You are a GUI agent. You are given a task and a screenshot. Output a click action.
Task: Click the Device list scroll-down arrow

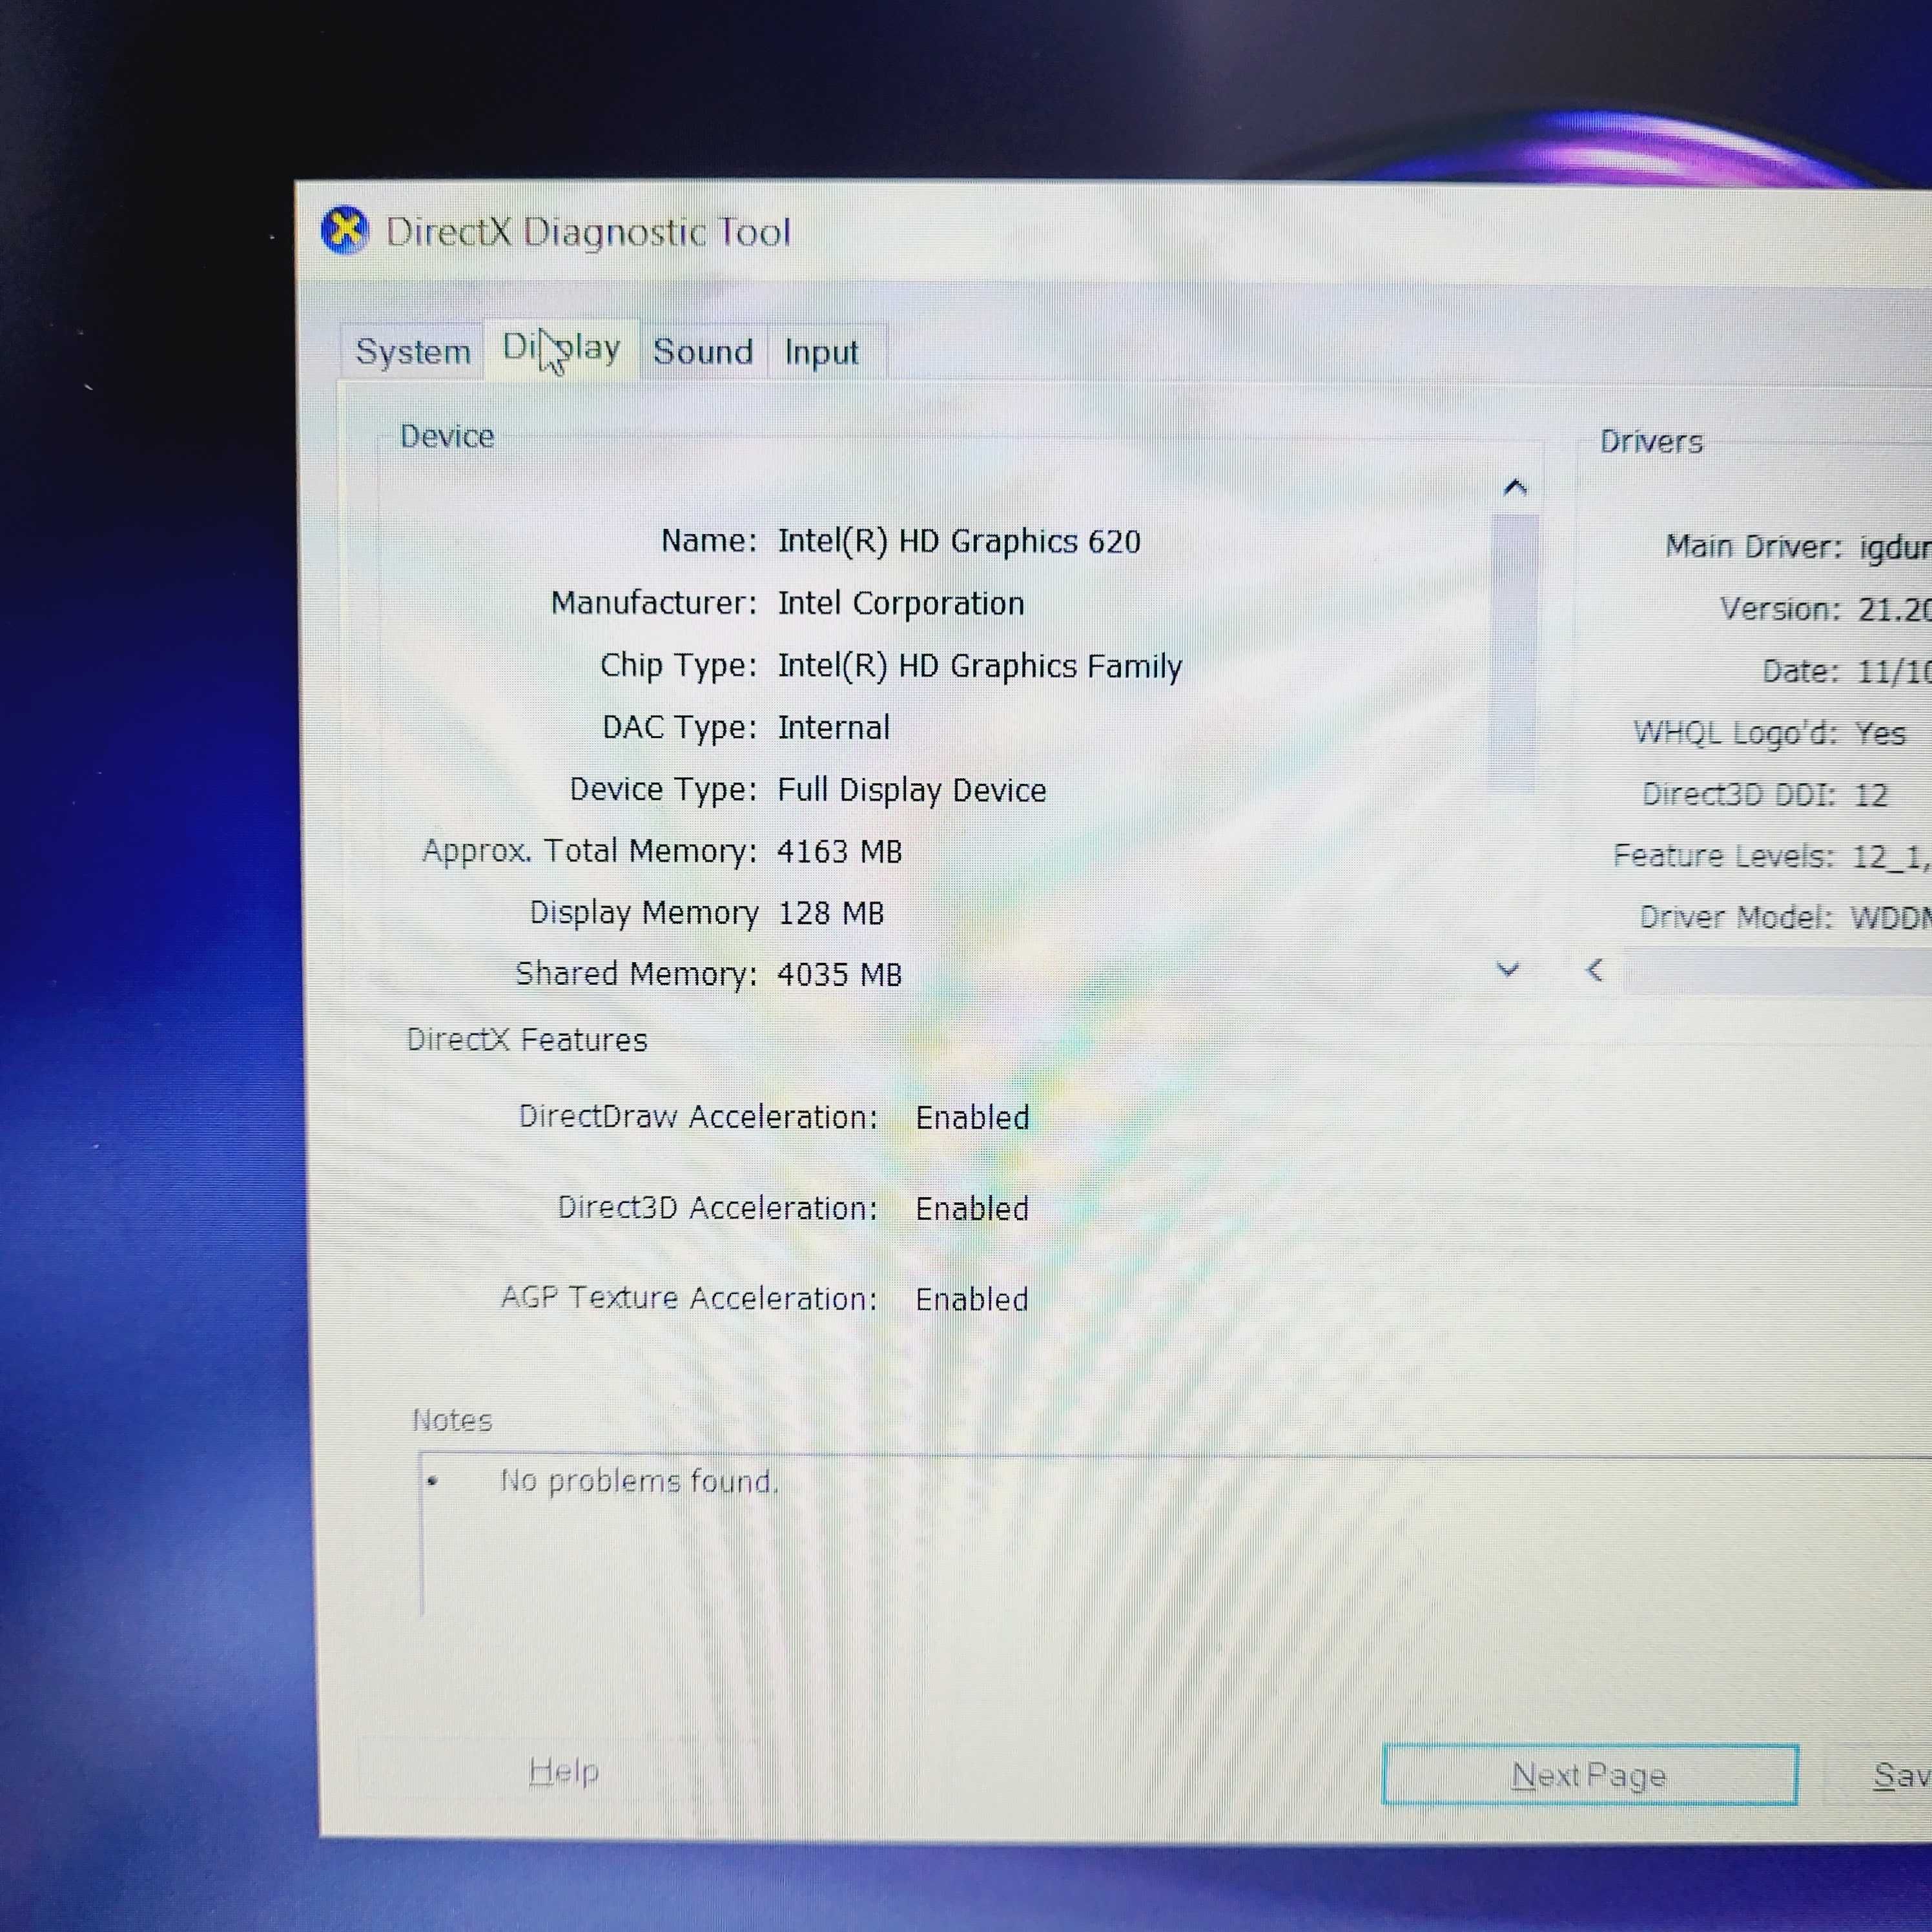click(1508, 968)
